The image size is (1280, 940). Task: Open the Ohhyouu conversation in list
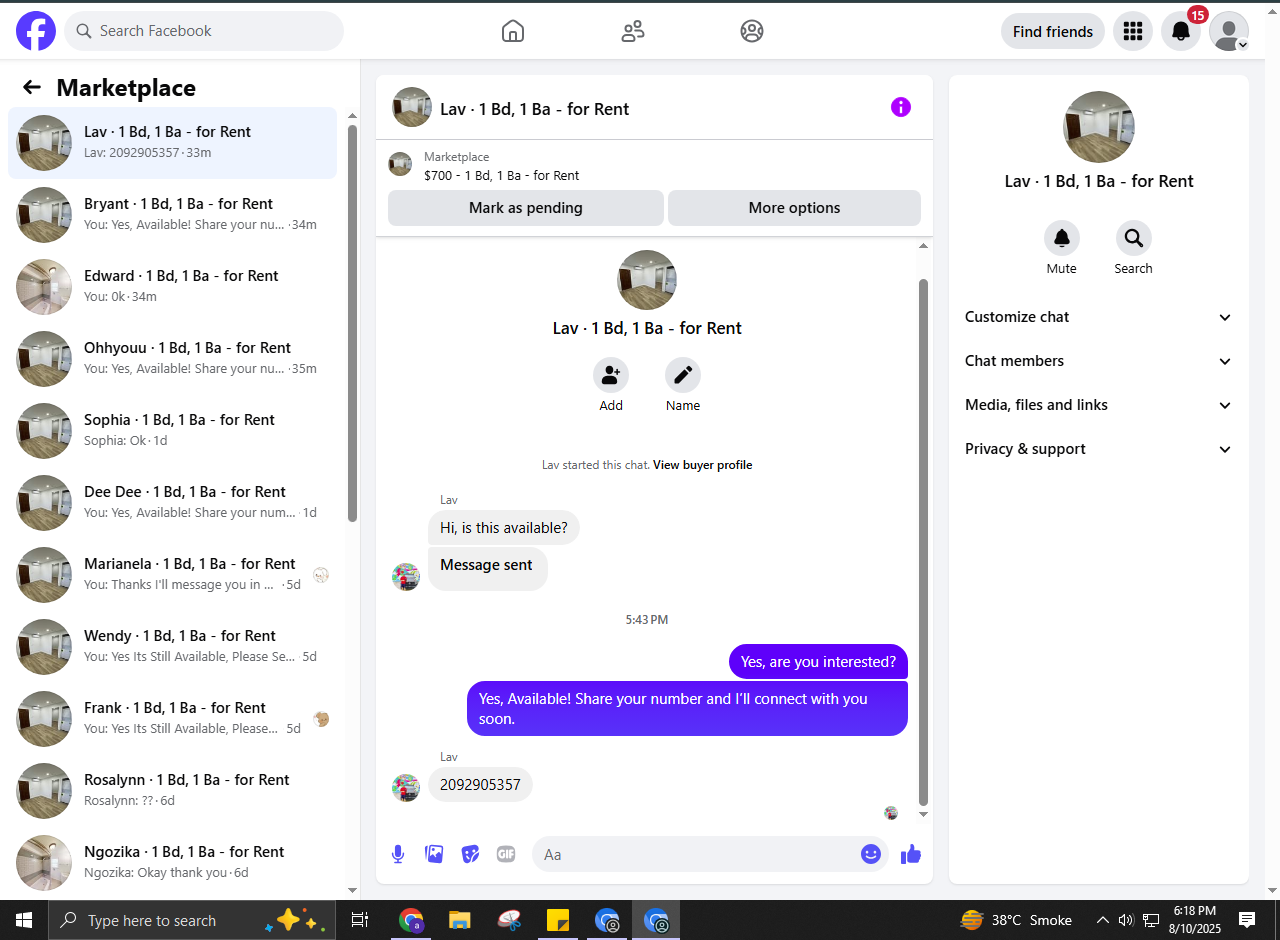[x=172, y=359]
